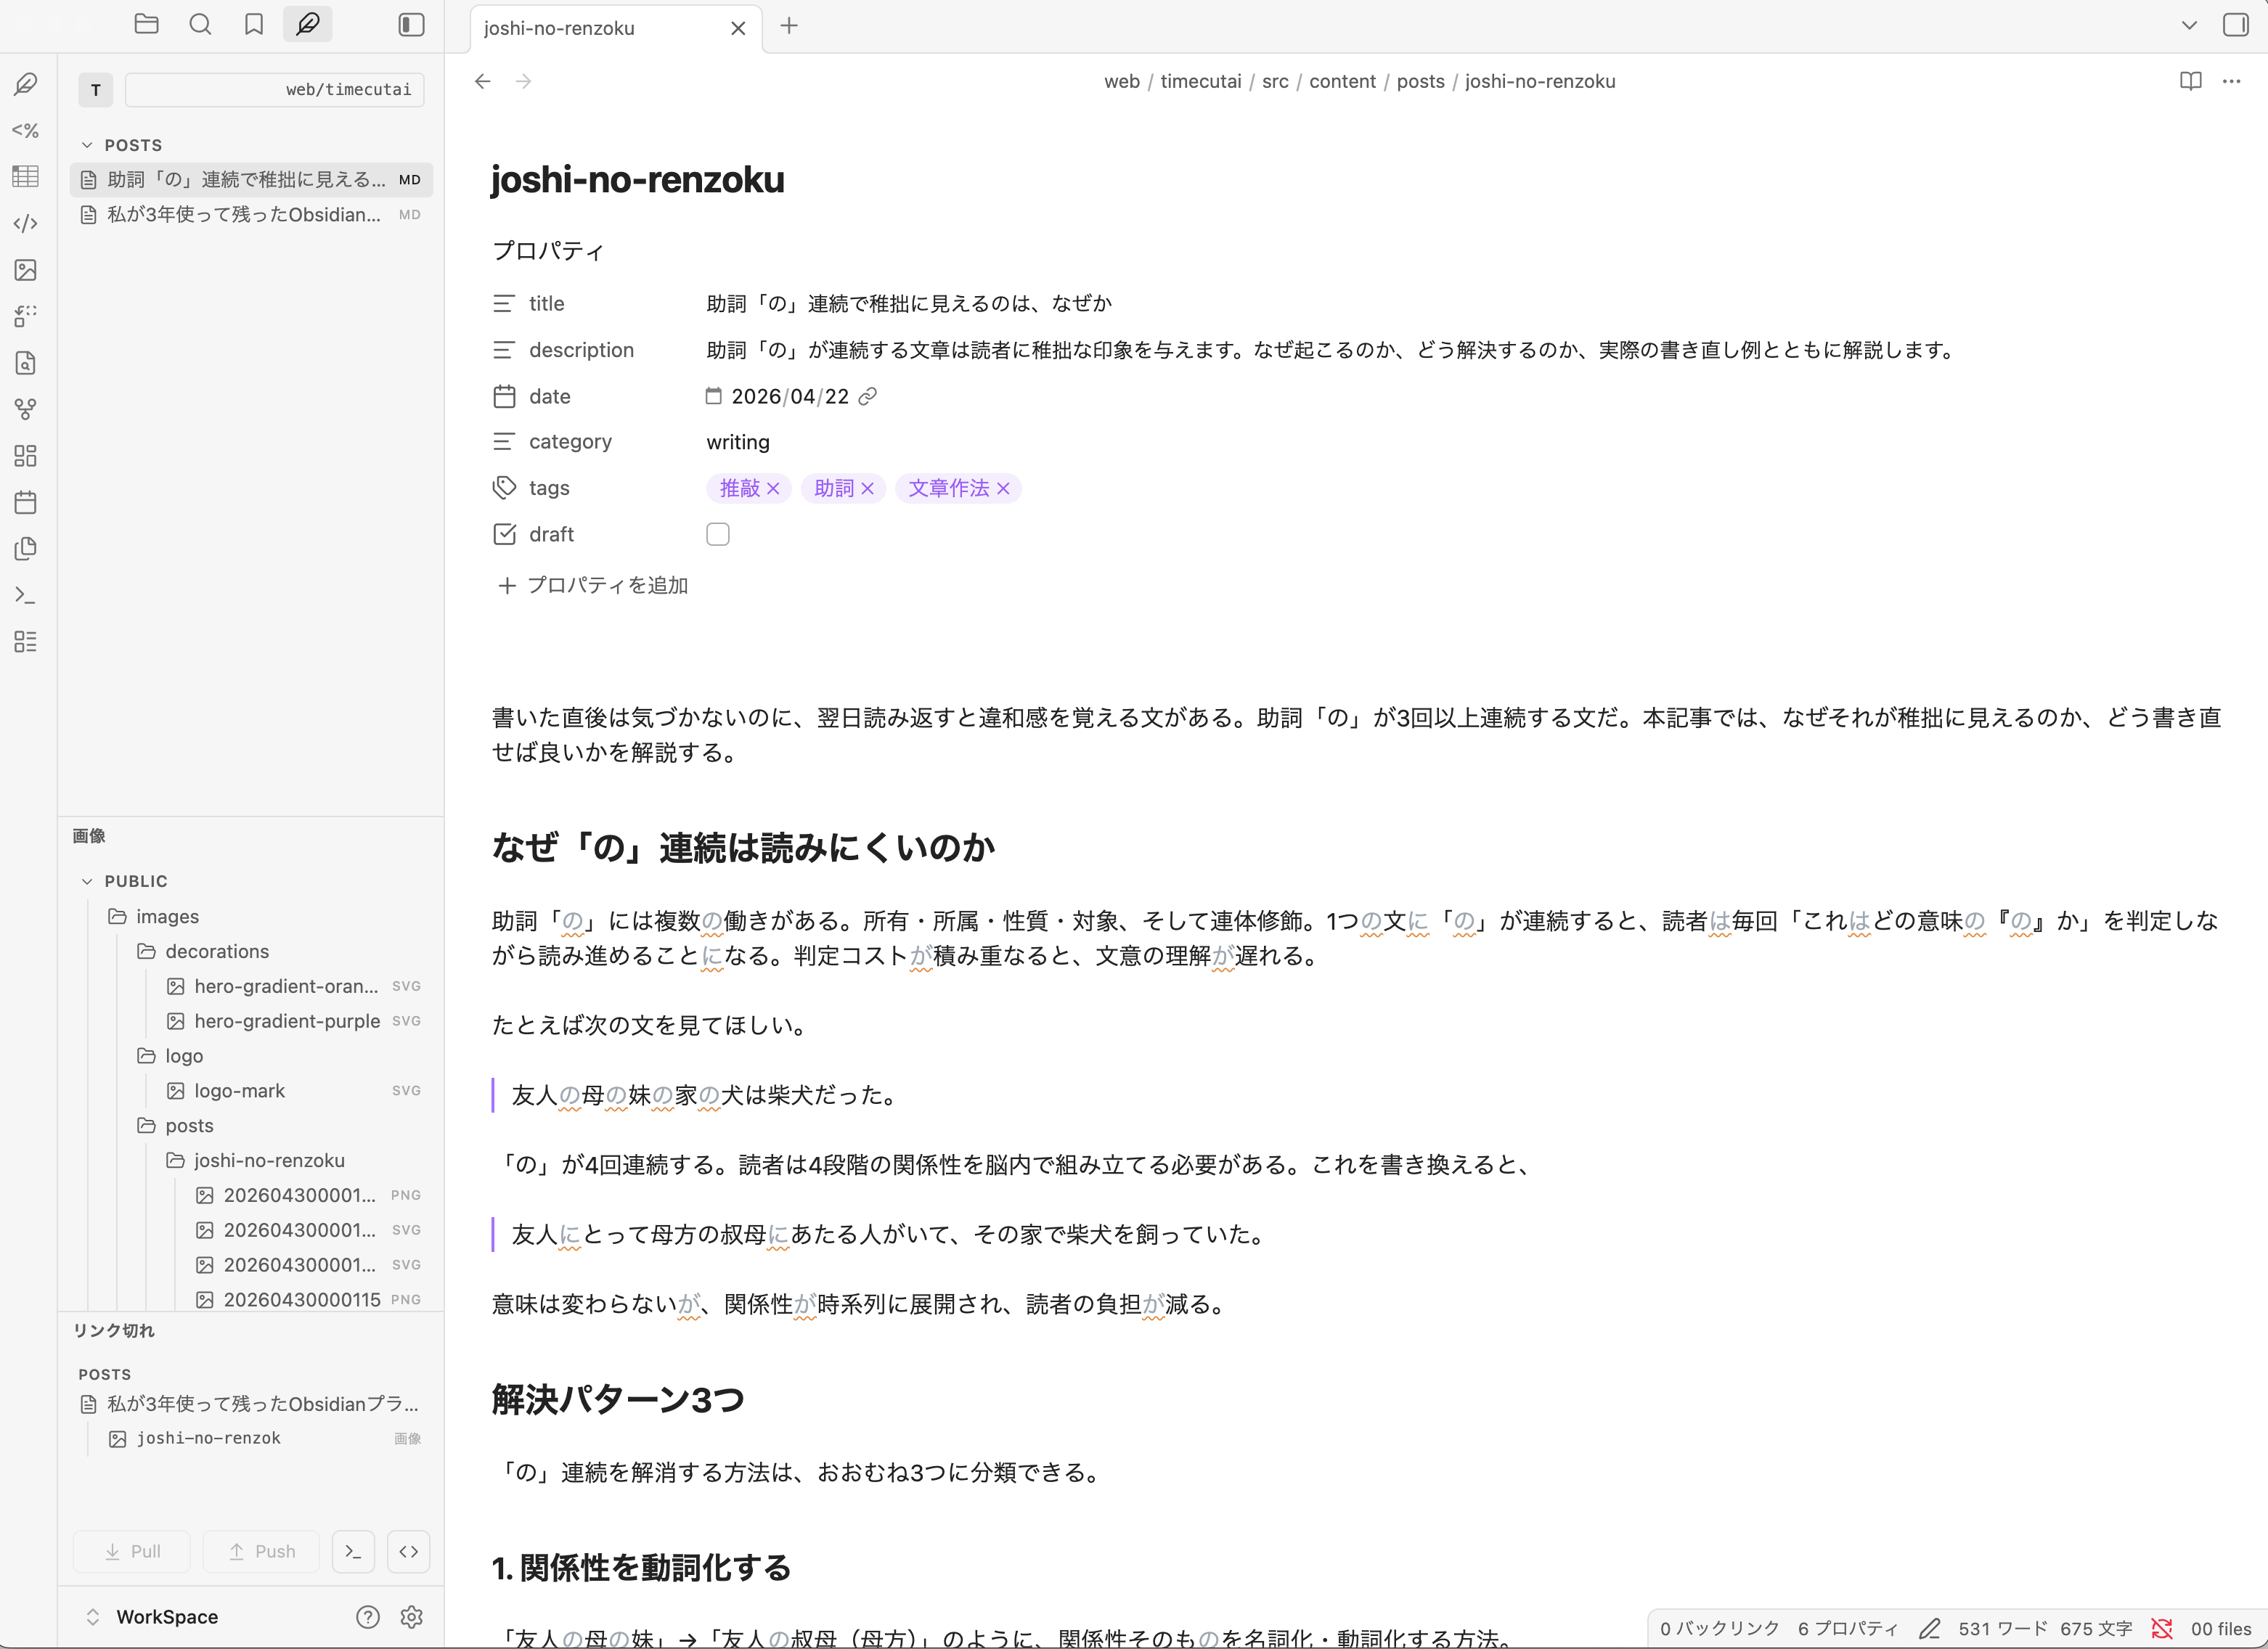Open the copy files ribbon icon
Viewport: 2268px width, 1649px height.
(26, 549)
